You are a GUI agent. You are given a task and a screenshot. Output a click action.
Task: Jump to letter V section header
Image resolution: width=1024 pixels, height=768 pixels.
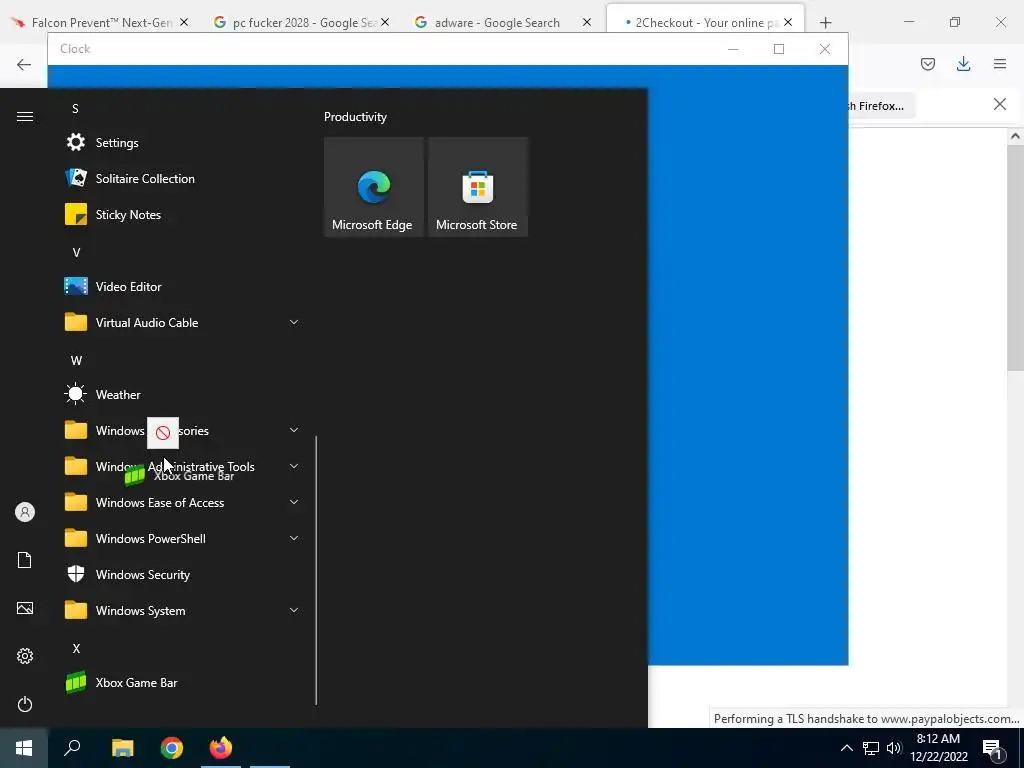pyautogui.click(x=76, y=252)
